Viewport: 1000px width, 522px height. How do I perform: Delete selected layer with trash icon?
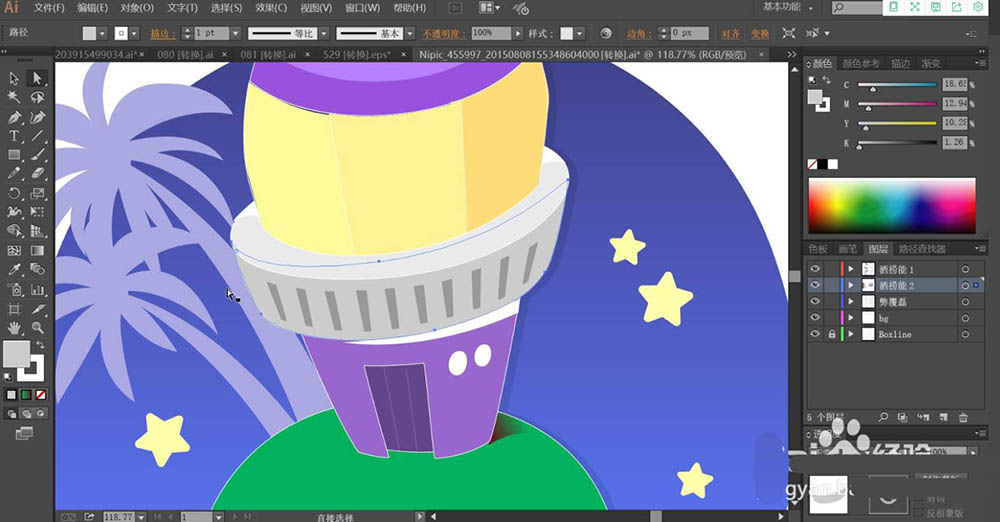click(963, 416)
